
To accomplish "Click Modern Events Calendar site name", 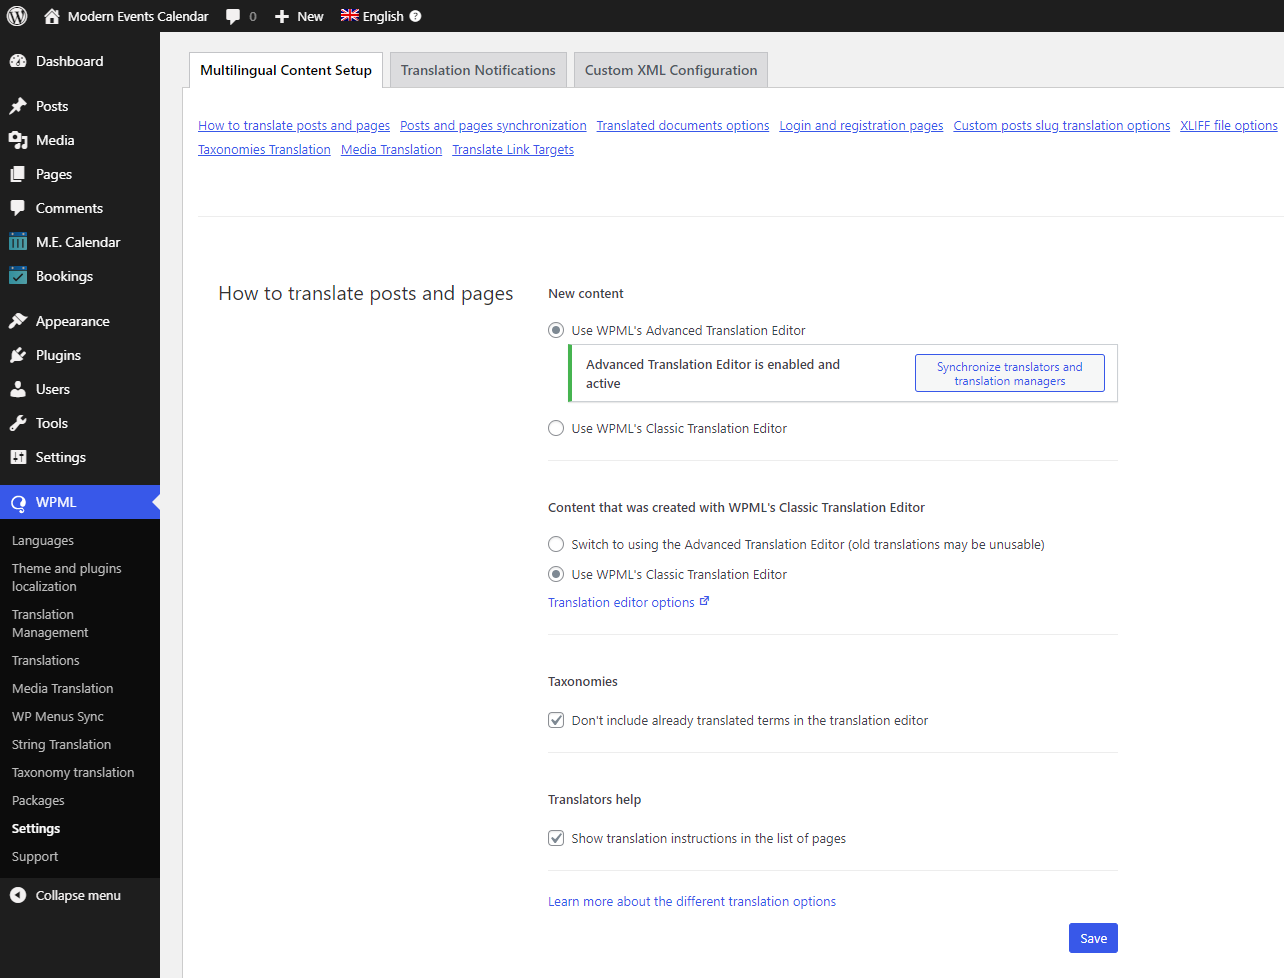I will pos(138,16).
